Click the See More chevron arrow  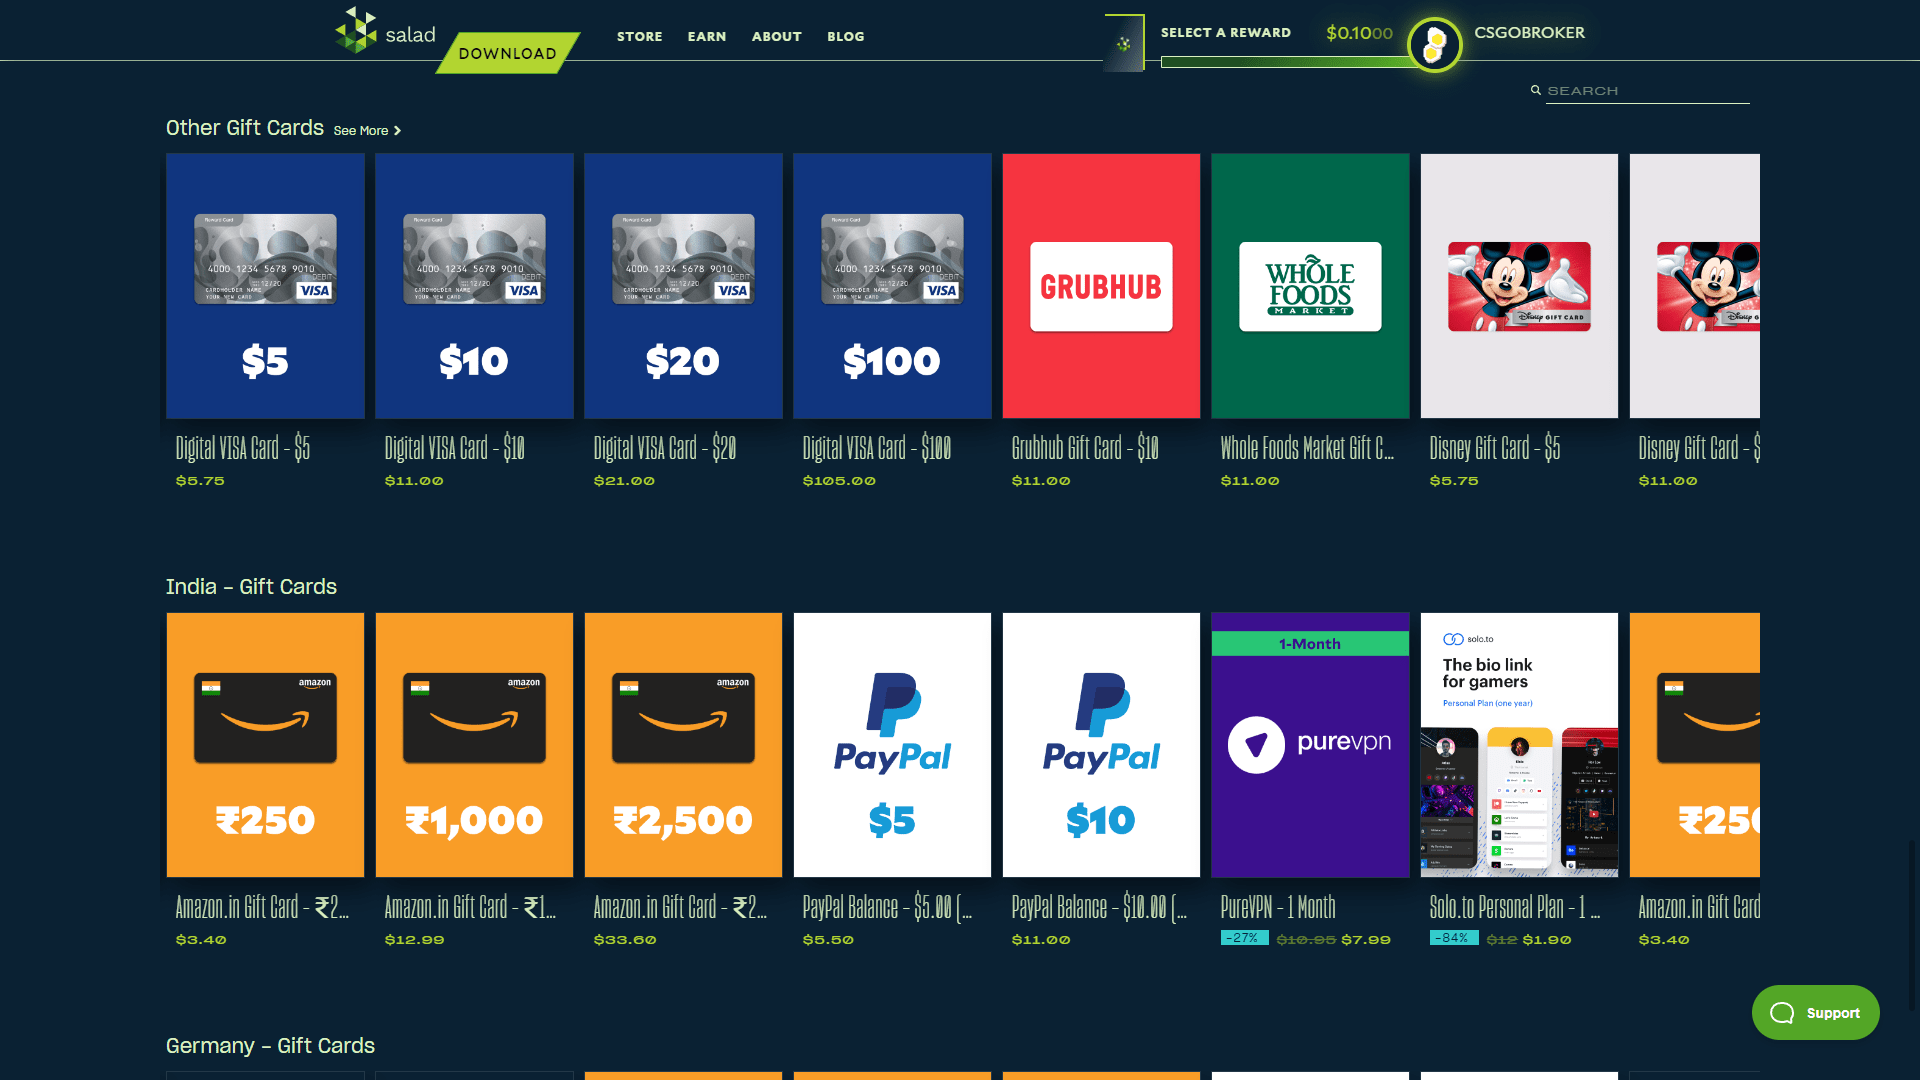click(396, 130)
